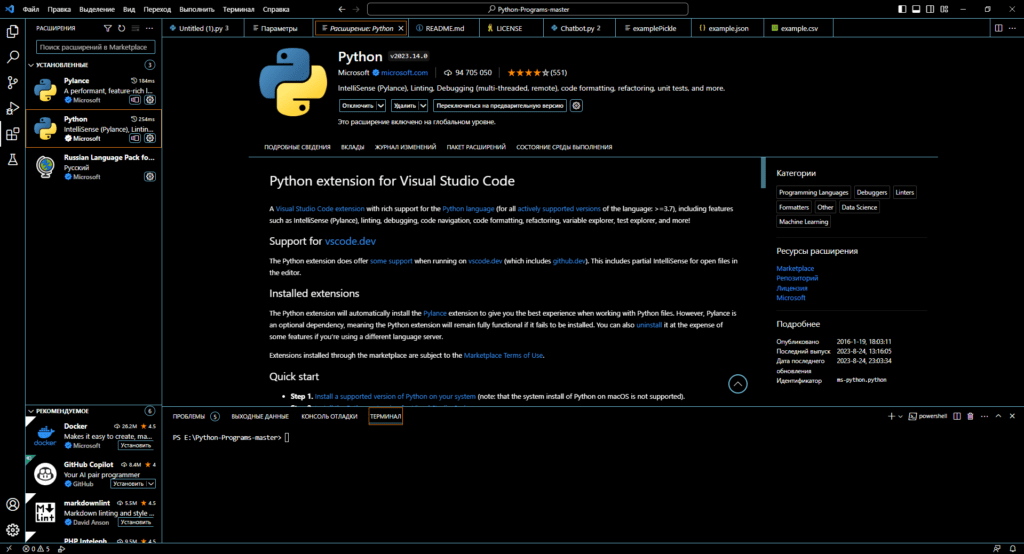Click the filter extensions funnel icon
The height and width of the screenshot is (554, 1024).
click(x=108, y=29)
